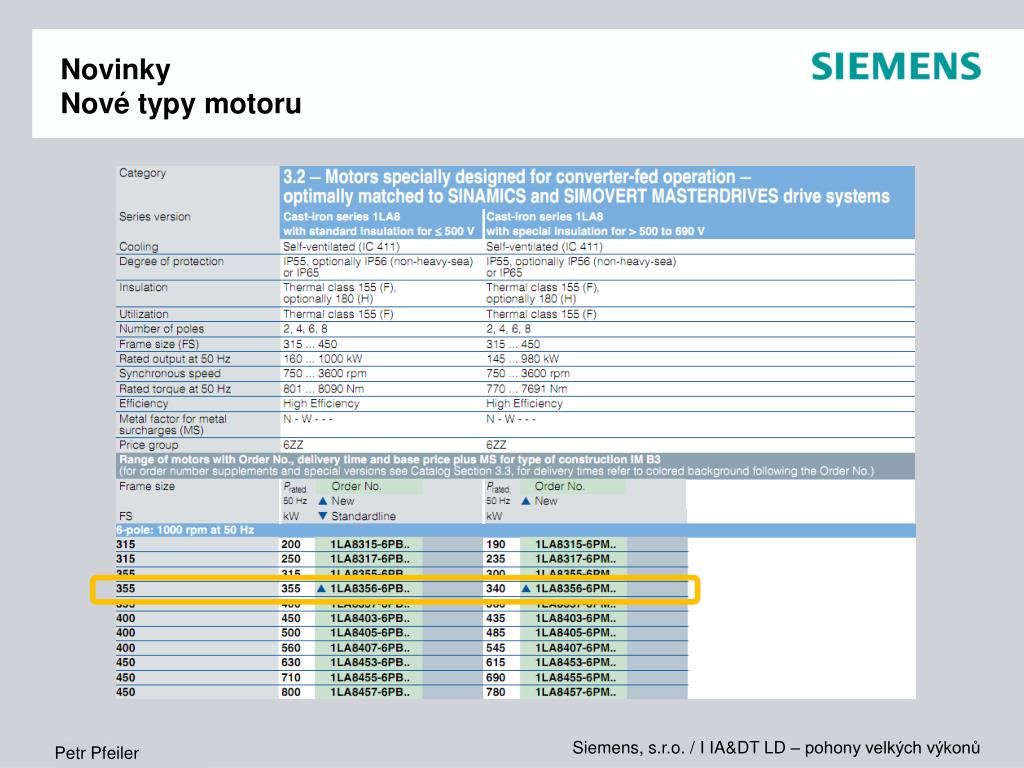Click the 780 kW rated power cell
This screenshot has width=1024, height=768.
[x=496, y=692]
